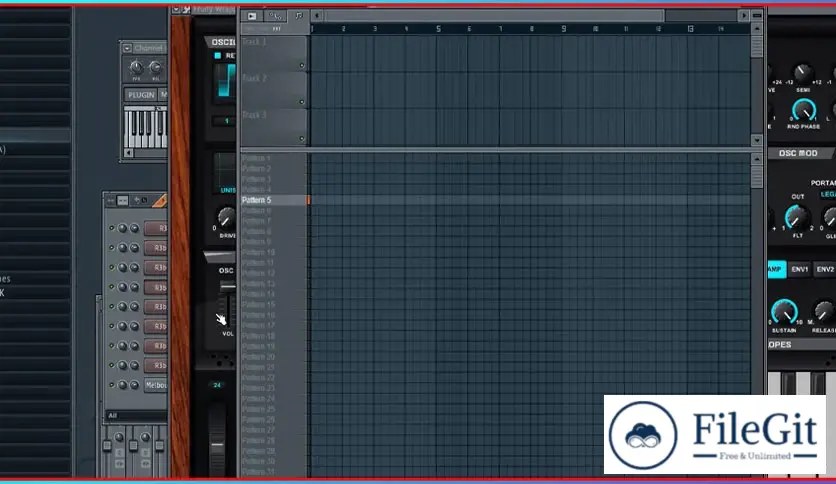Mute Track 2 with its green dot
This screenshot has height=484, width=836.
pos(302,102)
